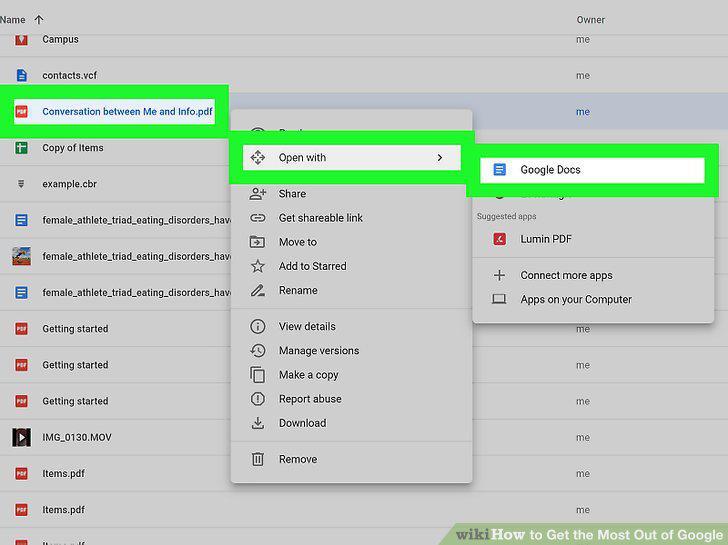This screenshot has height=545, width=728.
Task: Click the image thumbnail of the female_athlete_triad file
Action: pyautogui.click(x=21, y=256)
